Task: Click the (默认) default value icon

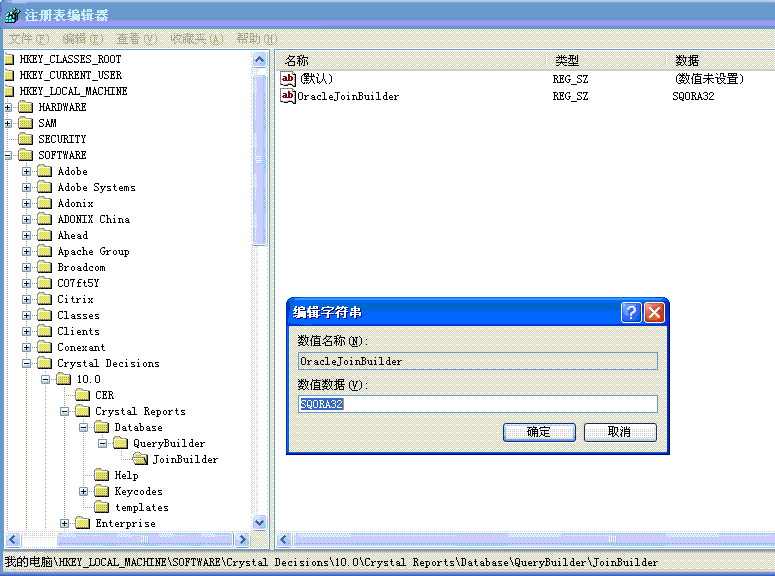Action: click(x=288, y=79)
